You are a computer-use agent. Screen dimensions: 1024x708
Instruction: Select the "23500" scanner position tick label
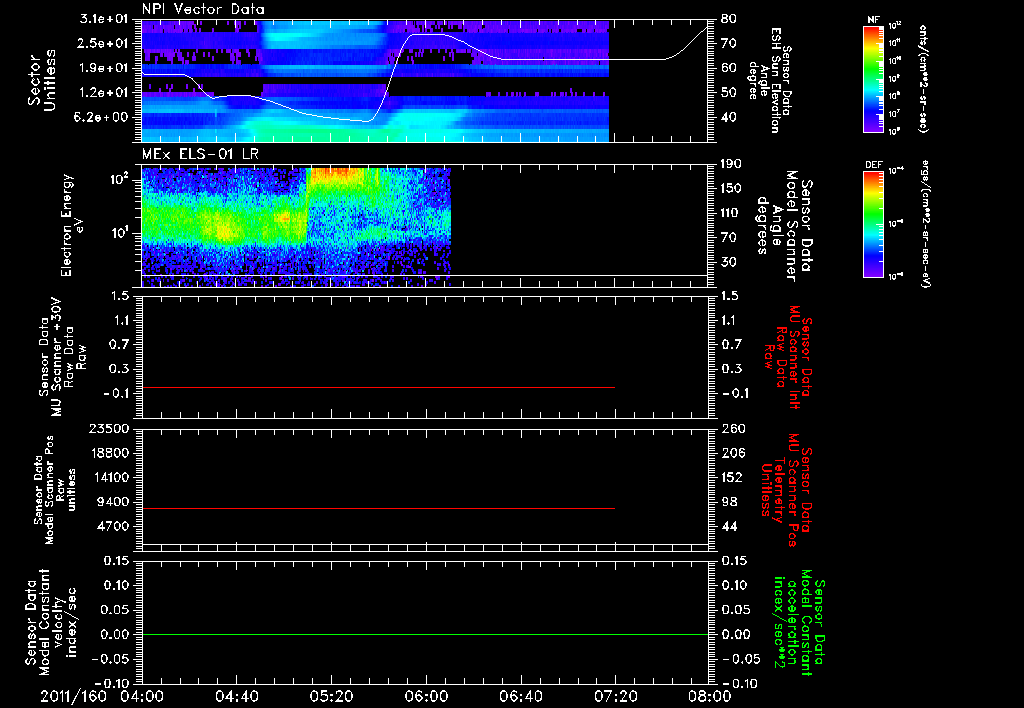pyautogui.click(x=110, y=428)
